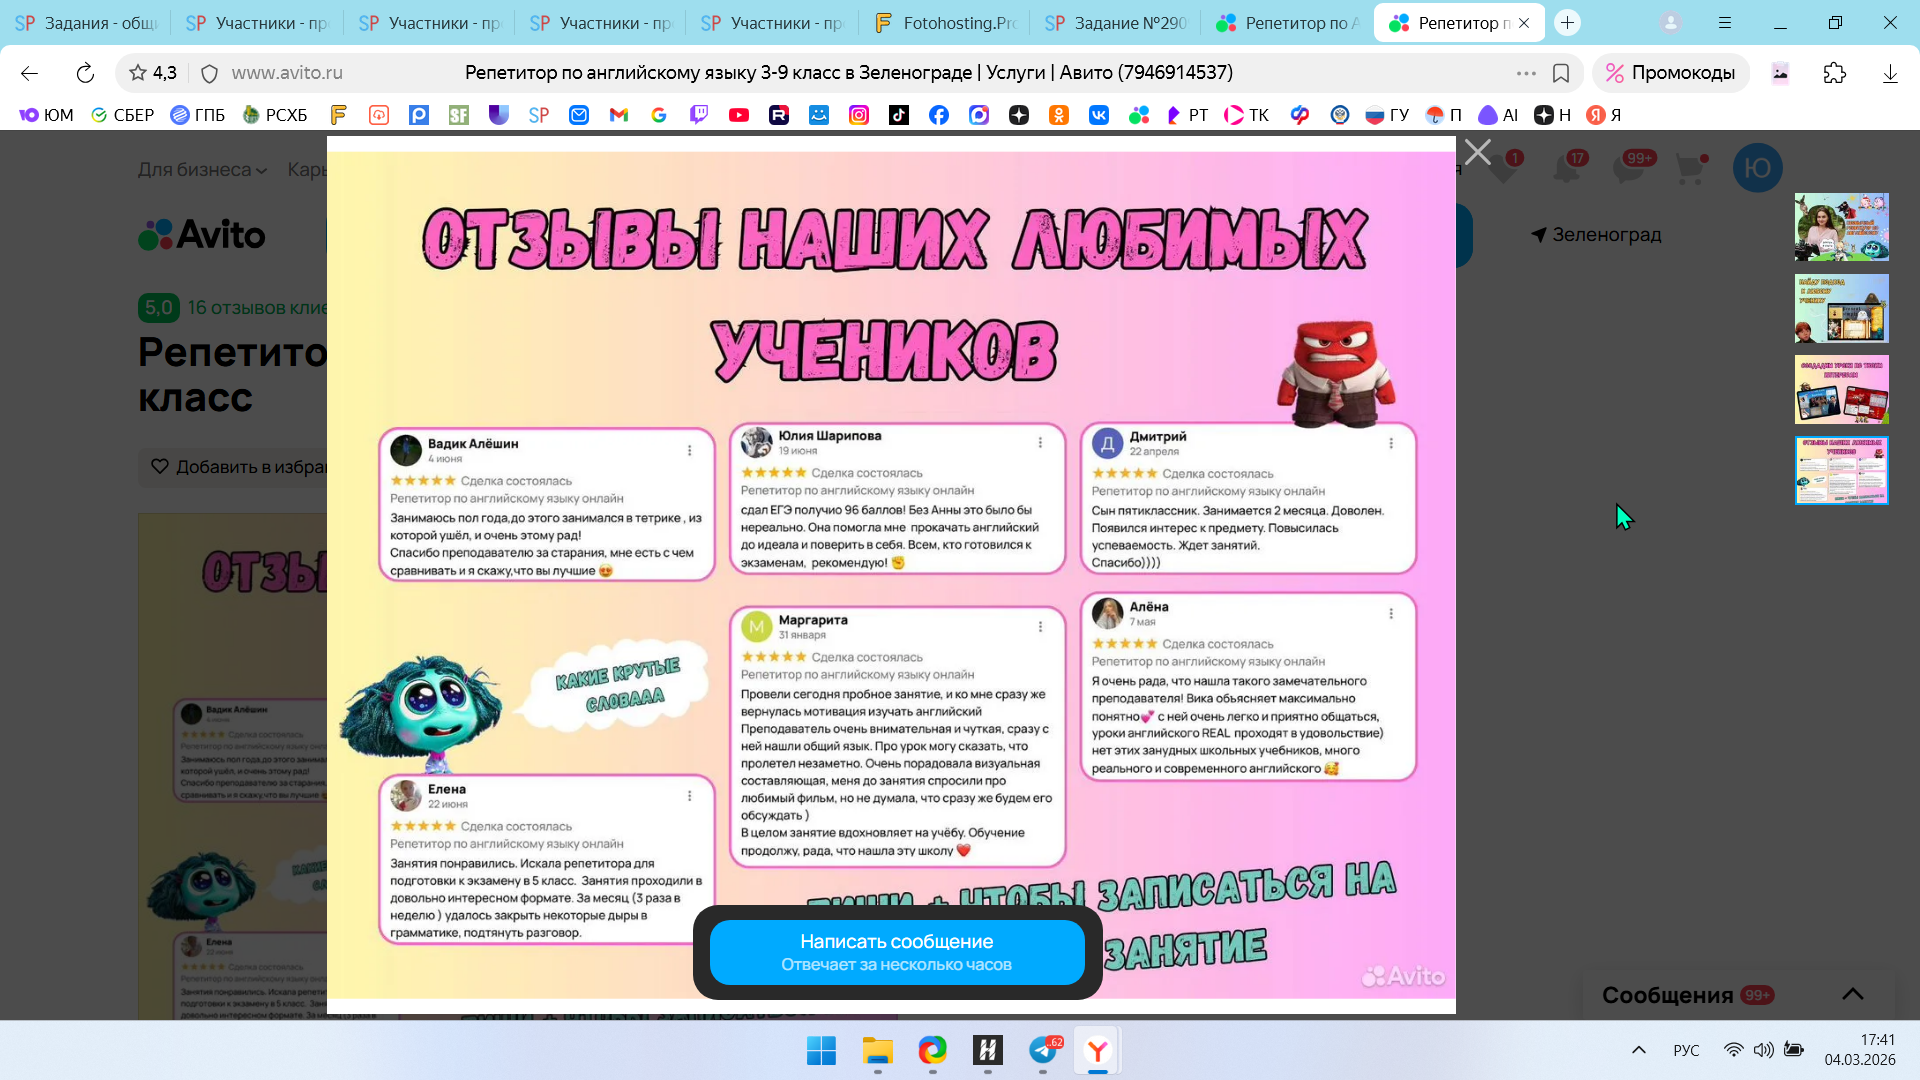Viewport: 1920px width, 1080px height.
Task: Reload the page with the refresh icon
Action: (x=85, y=73)
